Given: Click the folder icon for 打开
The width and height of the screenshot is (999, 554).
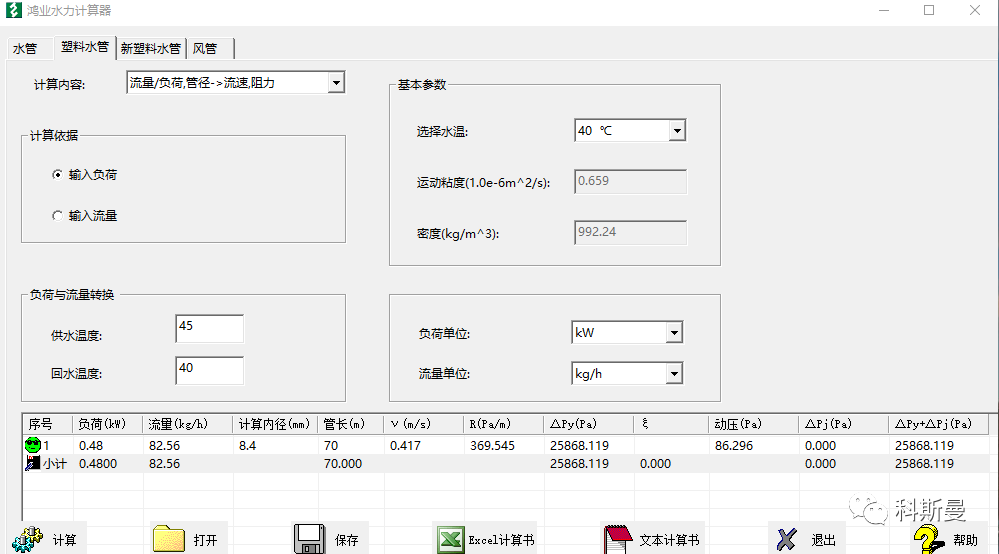Looking at the screenshot, I should (x=168, y=539).
